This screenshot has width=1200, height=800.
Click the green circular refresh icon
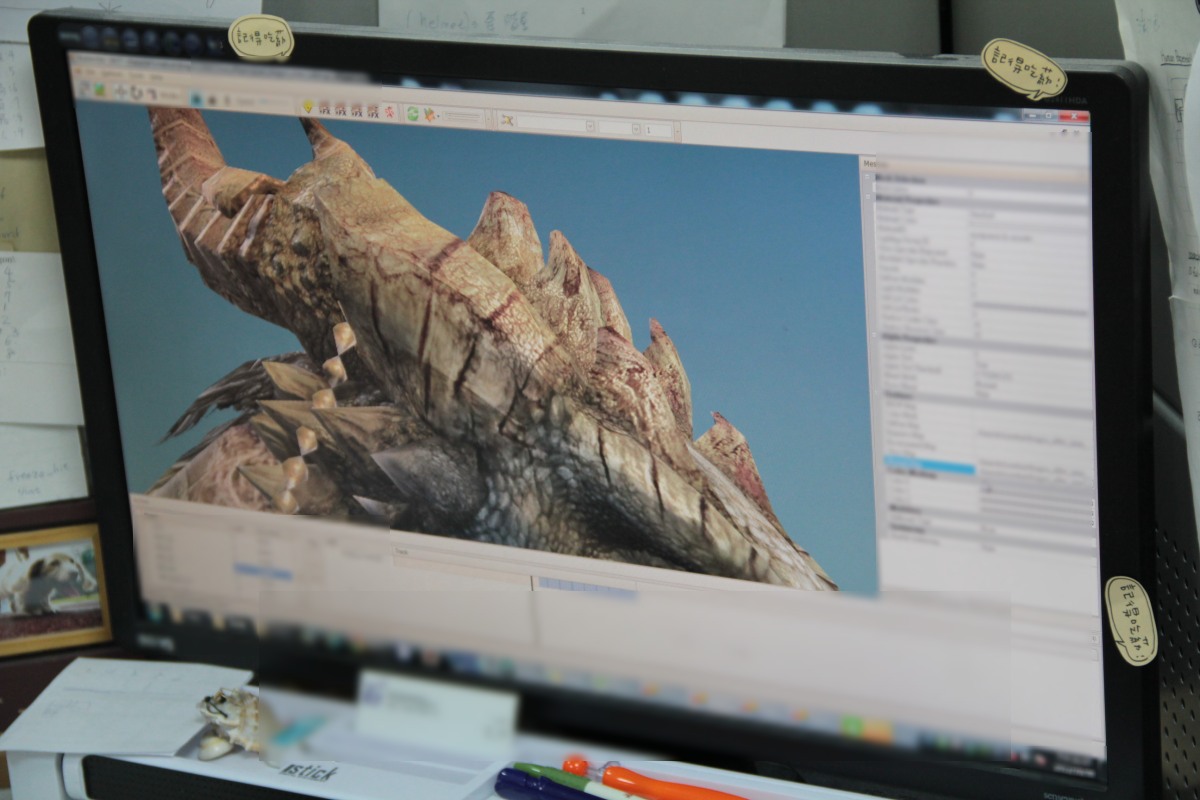point(412,113)
